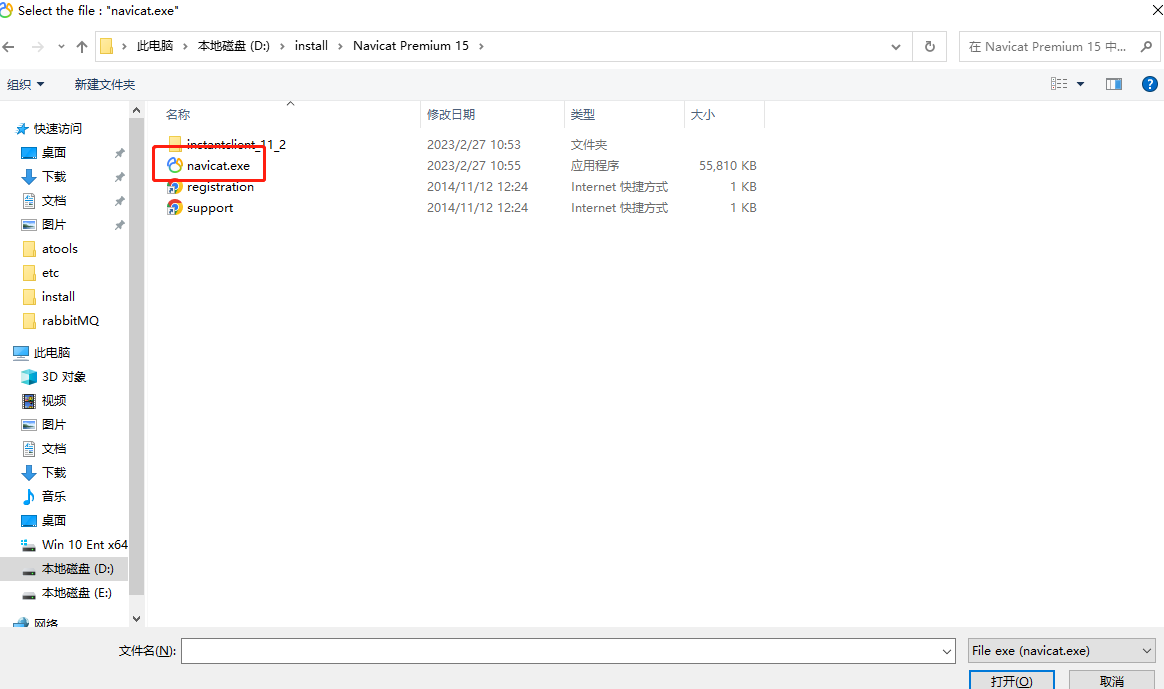Go back using the left arrow
Viewport: 1164px width, 689px height.
coord(9,47)
